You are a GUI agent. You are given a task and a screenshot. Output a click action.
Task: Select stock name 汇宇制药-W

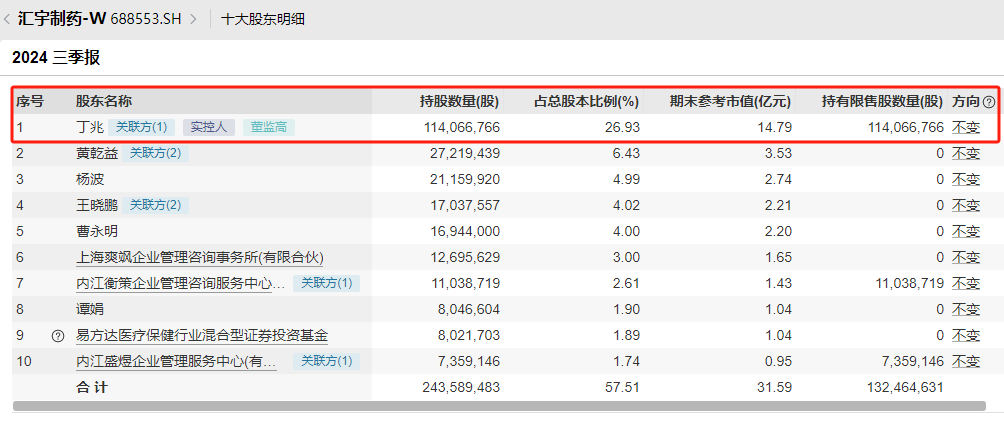click(x=62, y=19)
